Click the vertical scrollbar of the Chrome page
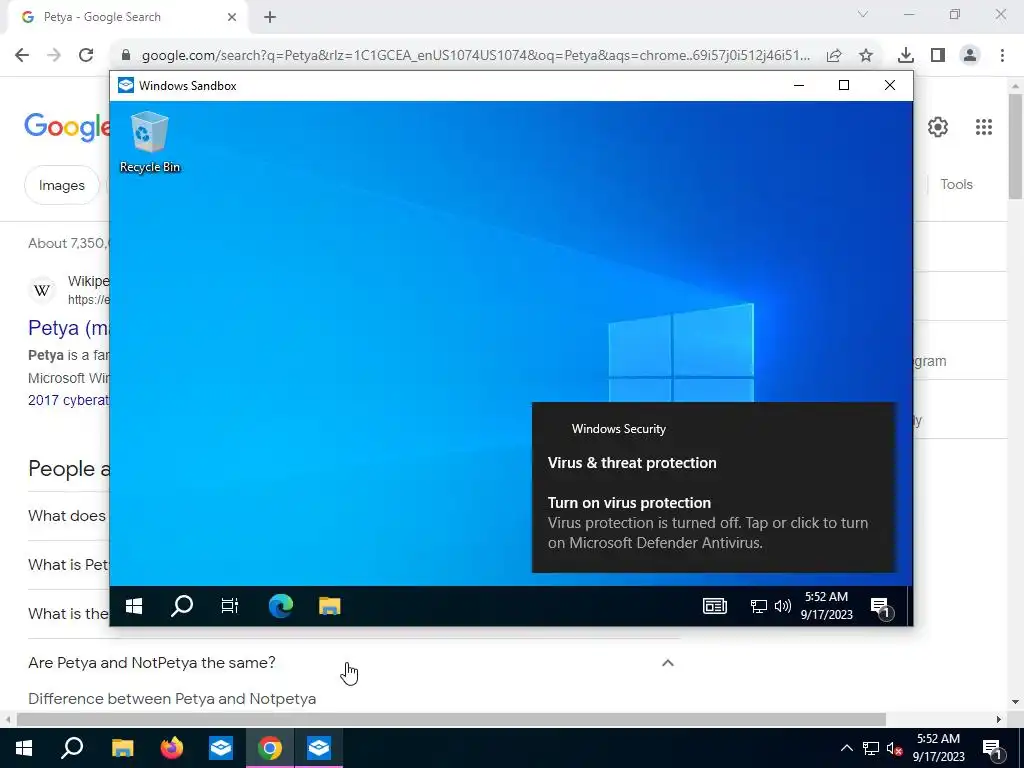The width and height of the screenshot is (1024, 768). [x=1015, y=146]
